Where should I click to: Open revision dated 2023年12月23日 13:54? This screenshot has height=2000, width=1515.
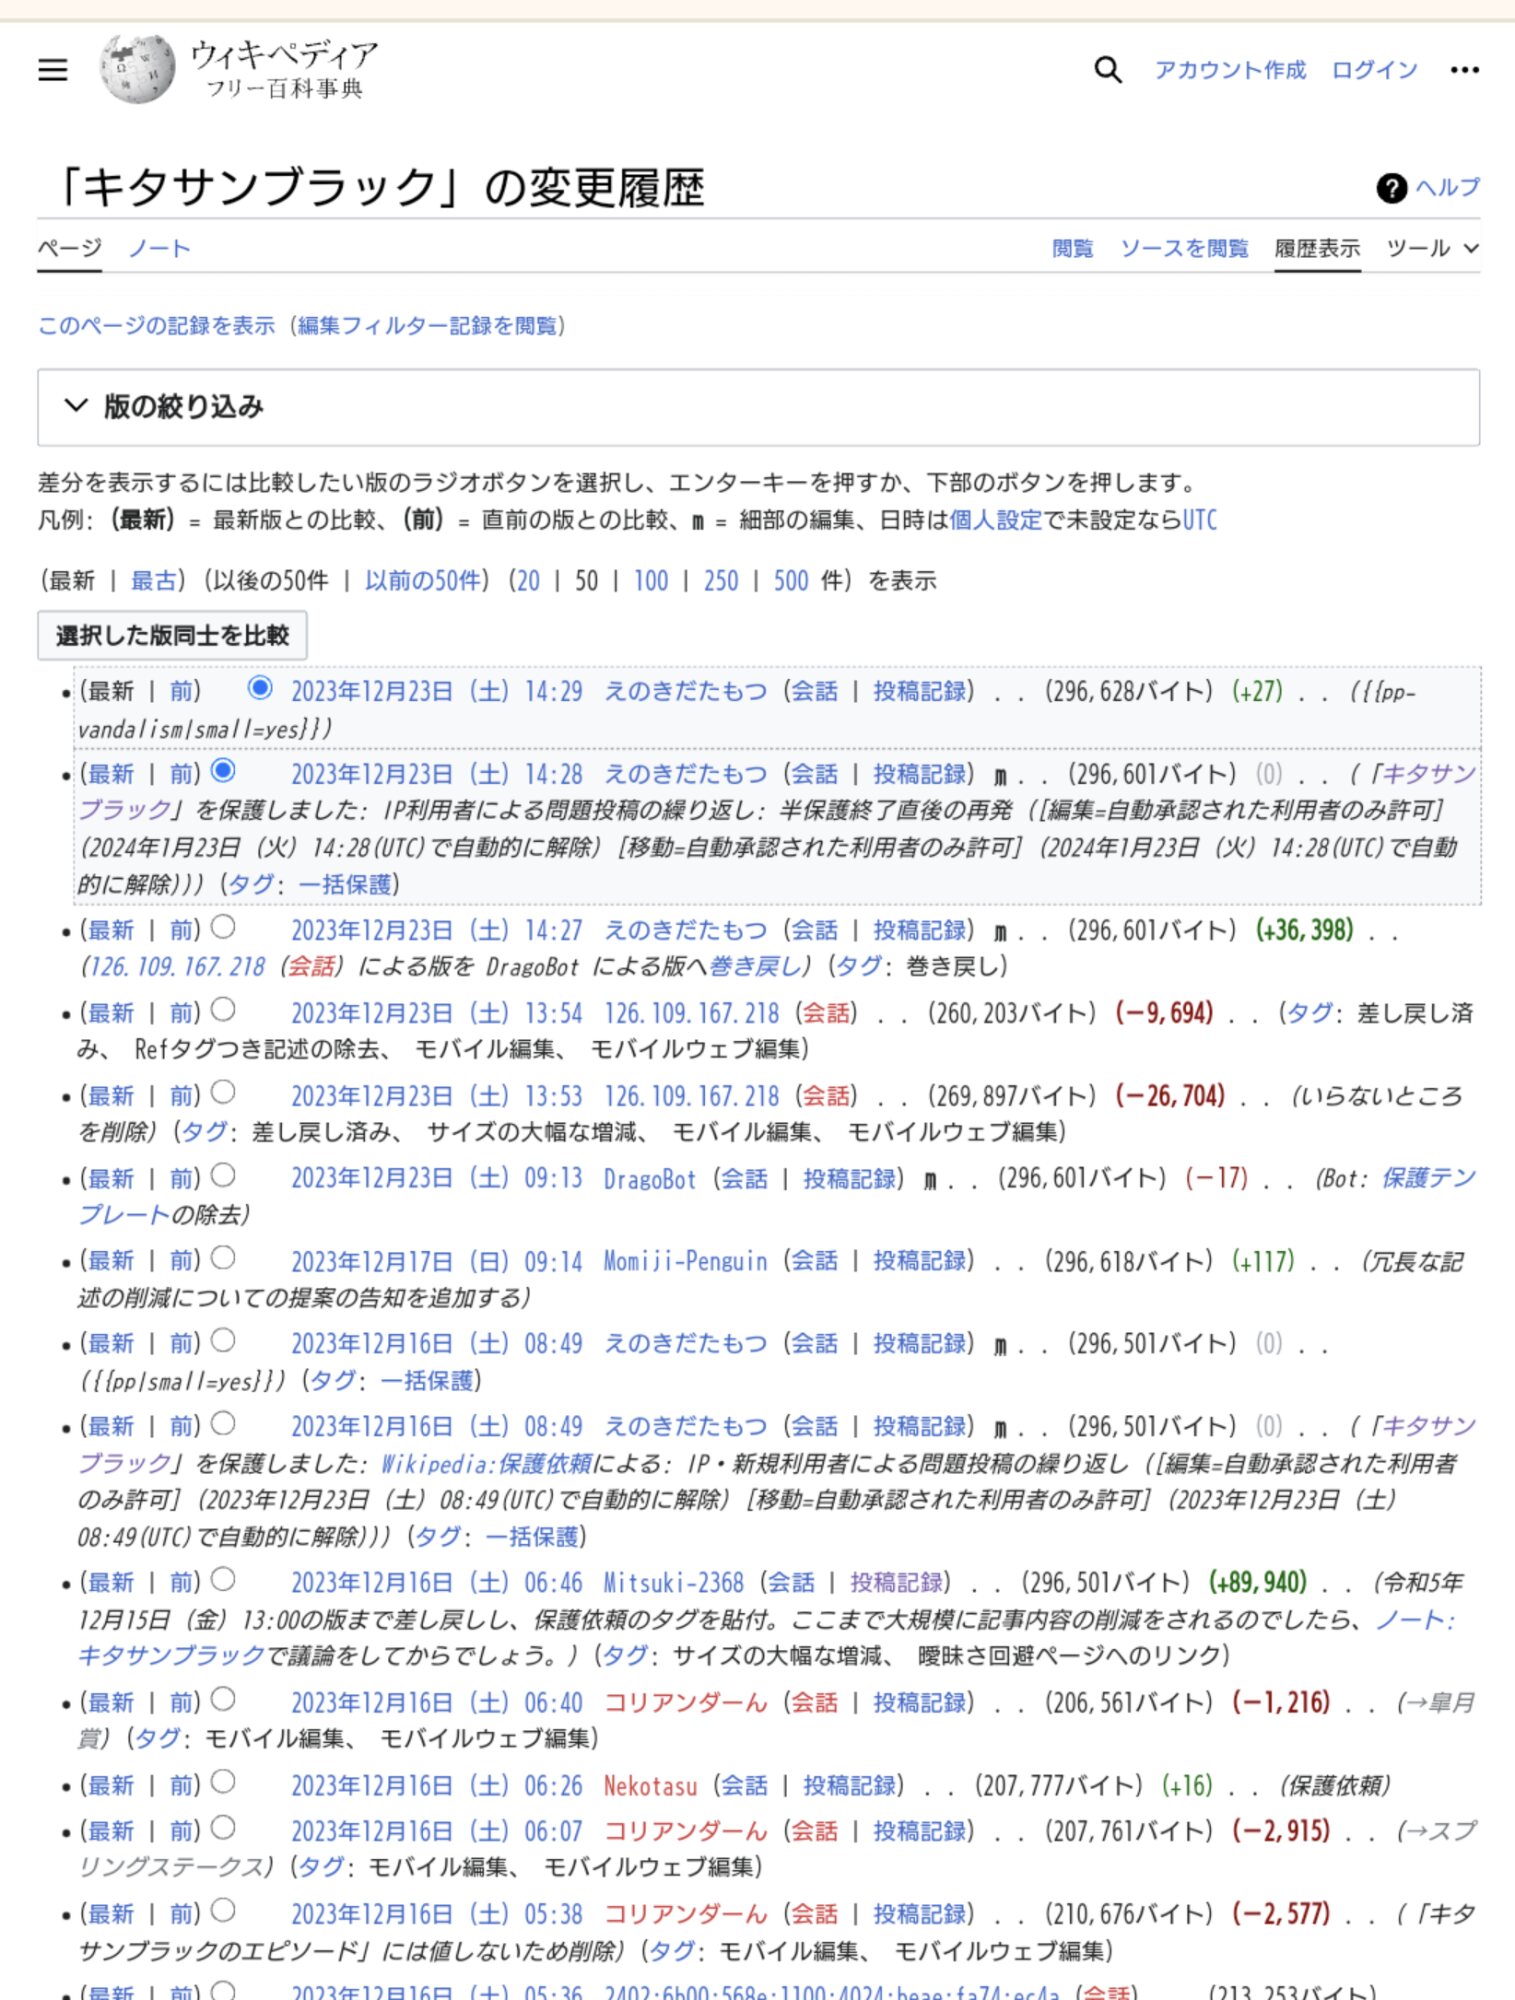point(436,1014)
